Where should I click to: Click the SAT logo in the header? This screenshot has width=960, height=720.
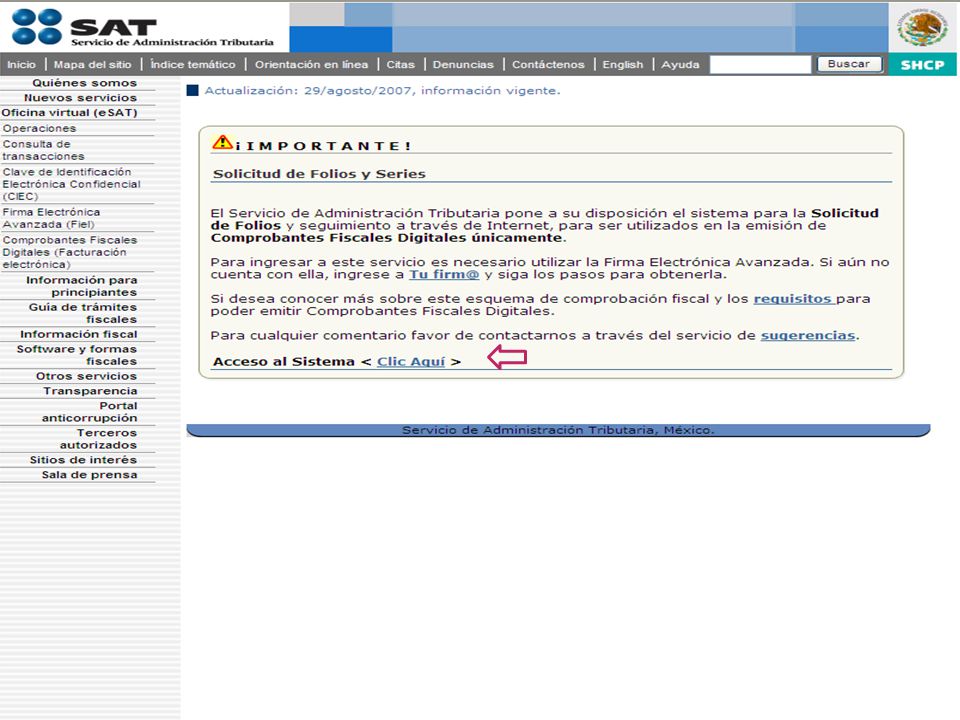[143, 28]
